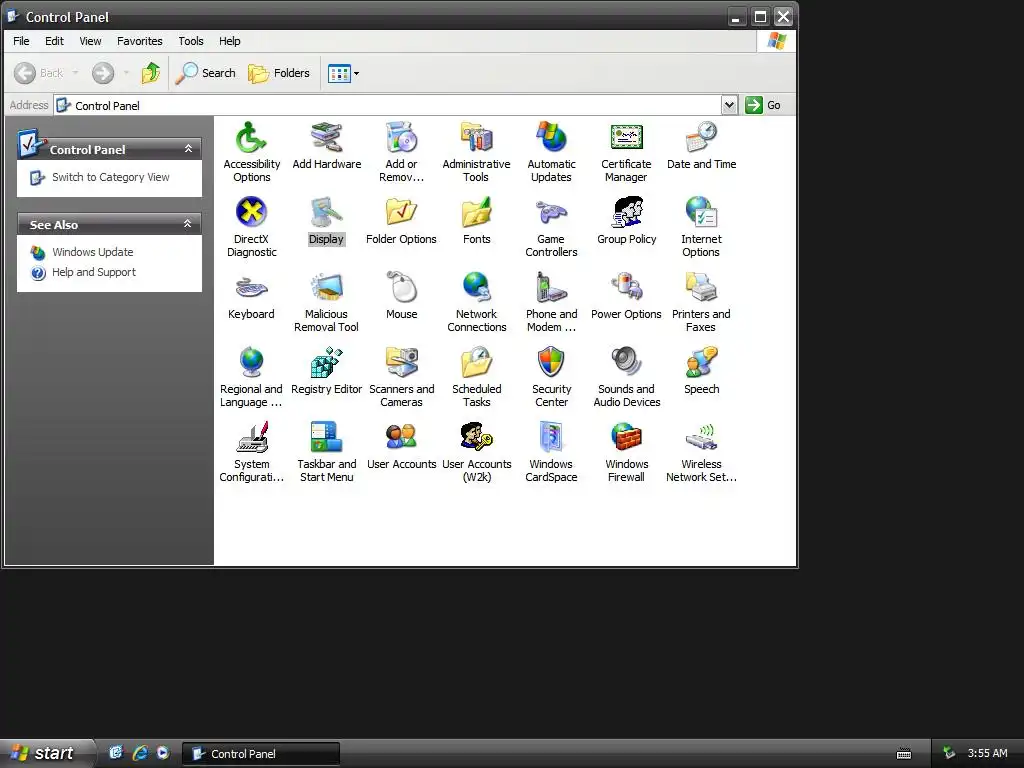
Task: Open System Configuration icon
Action: (251, 438)
